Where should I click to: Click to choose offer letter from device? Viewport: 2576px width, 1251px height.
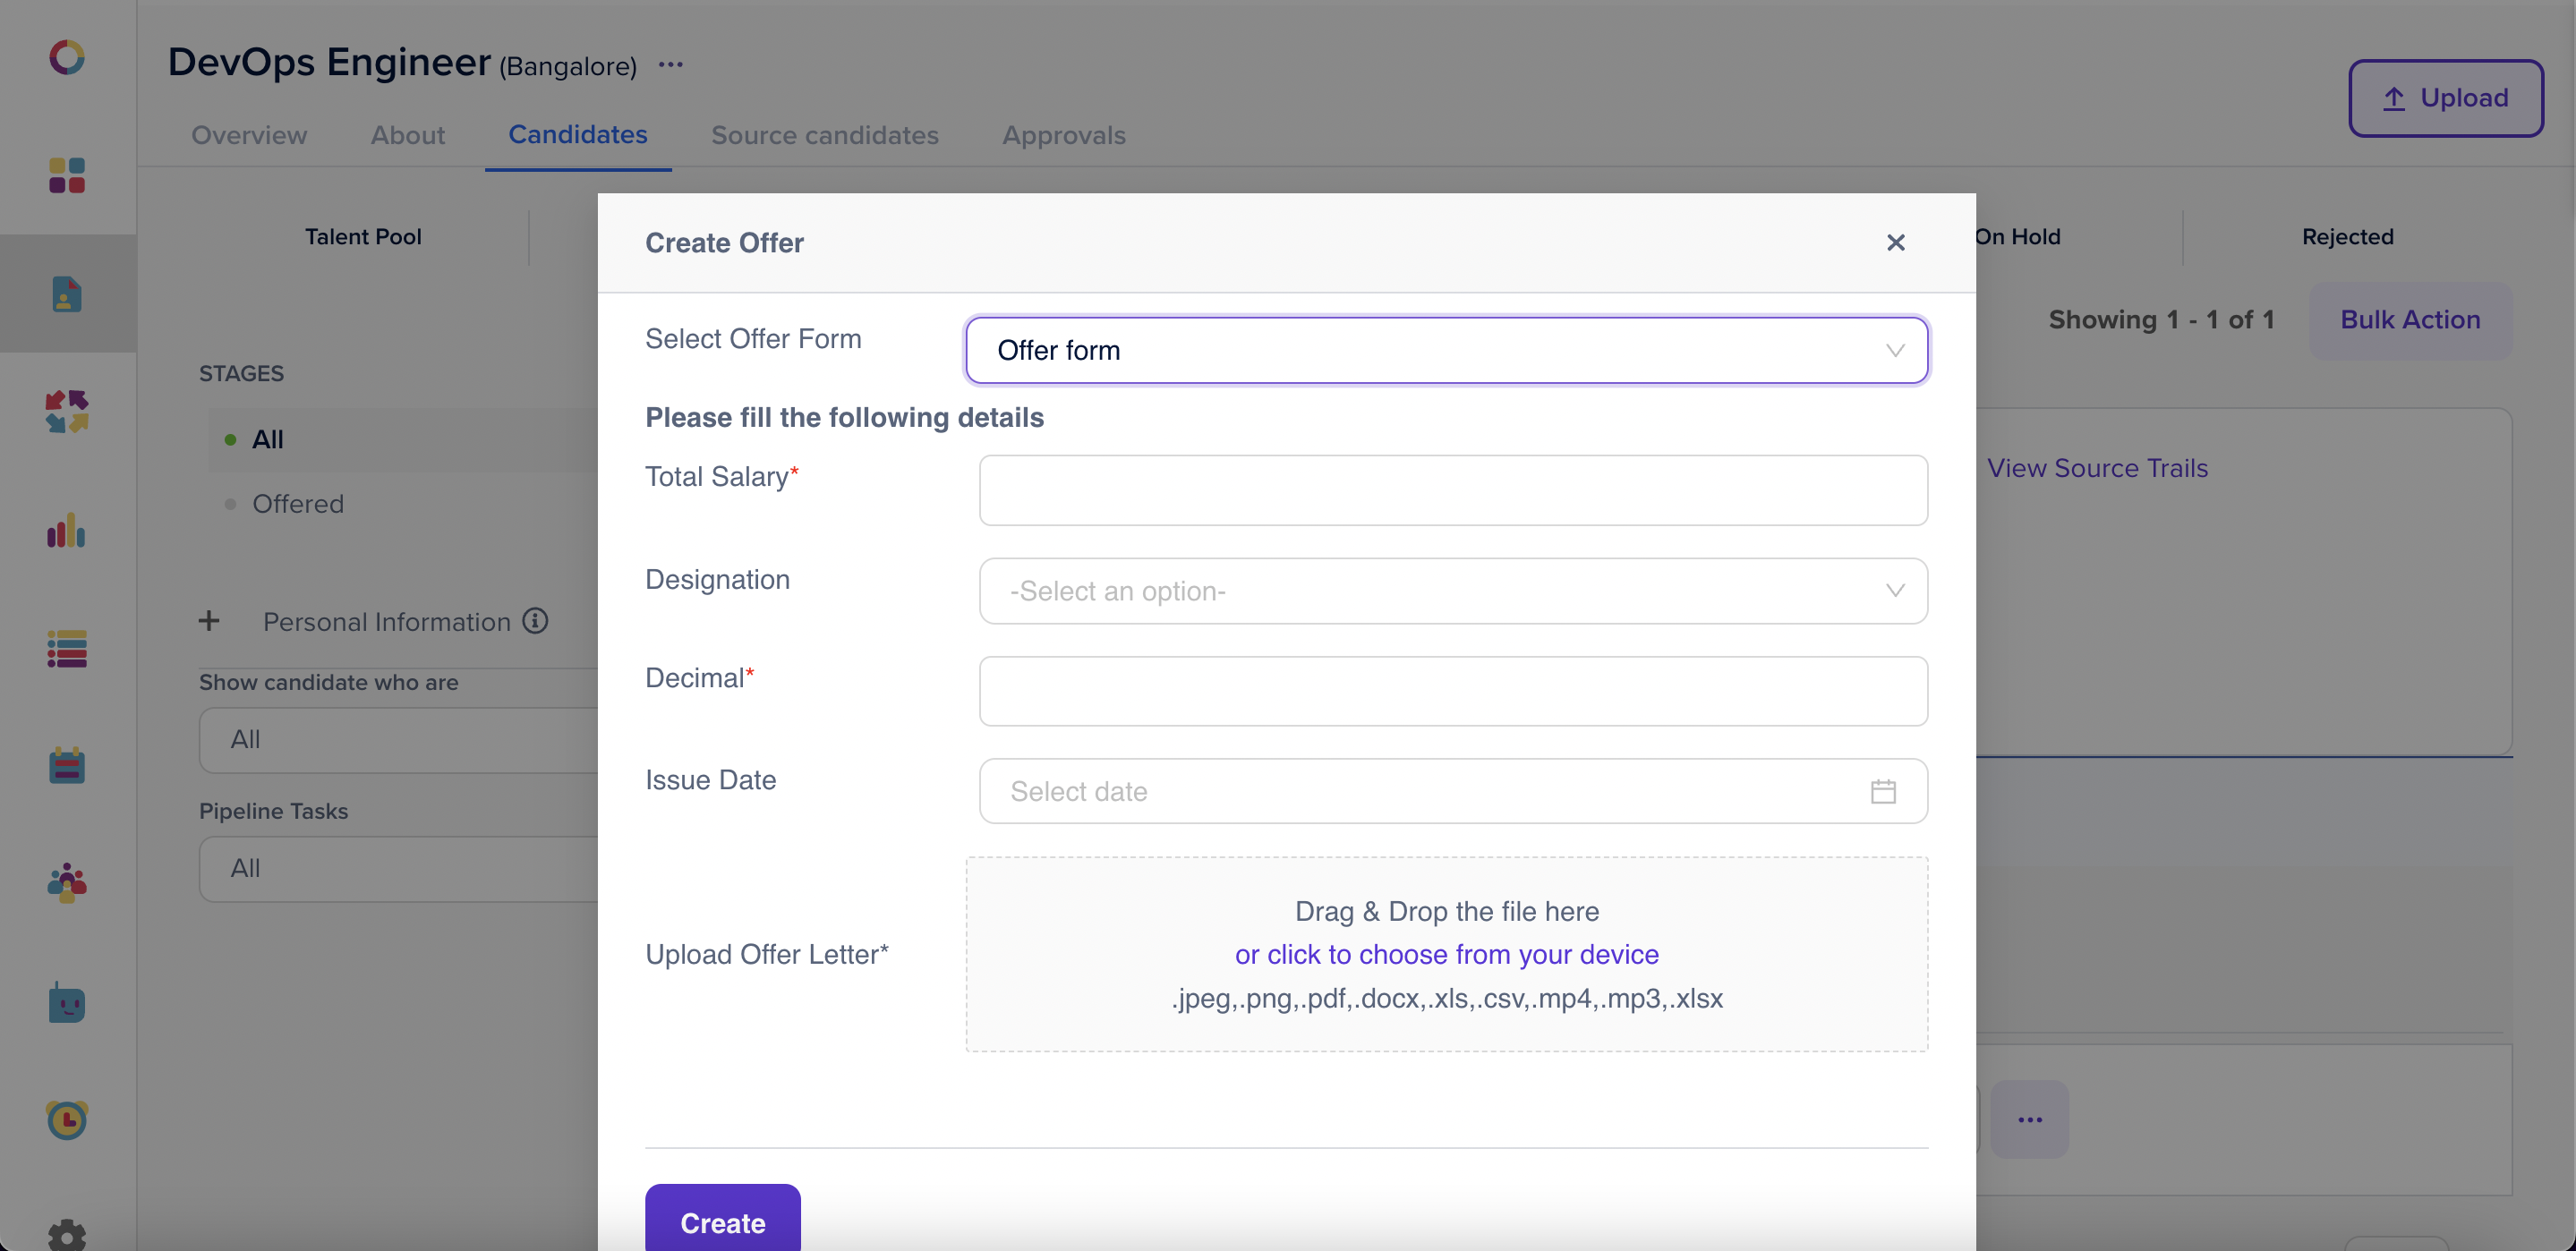tap(1446, 955)
